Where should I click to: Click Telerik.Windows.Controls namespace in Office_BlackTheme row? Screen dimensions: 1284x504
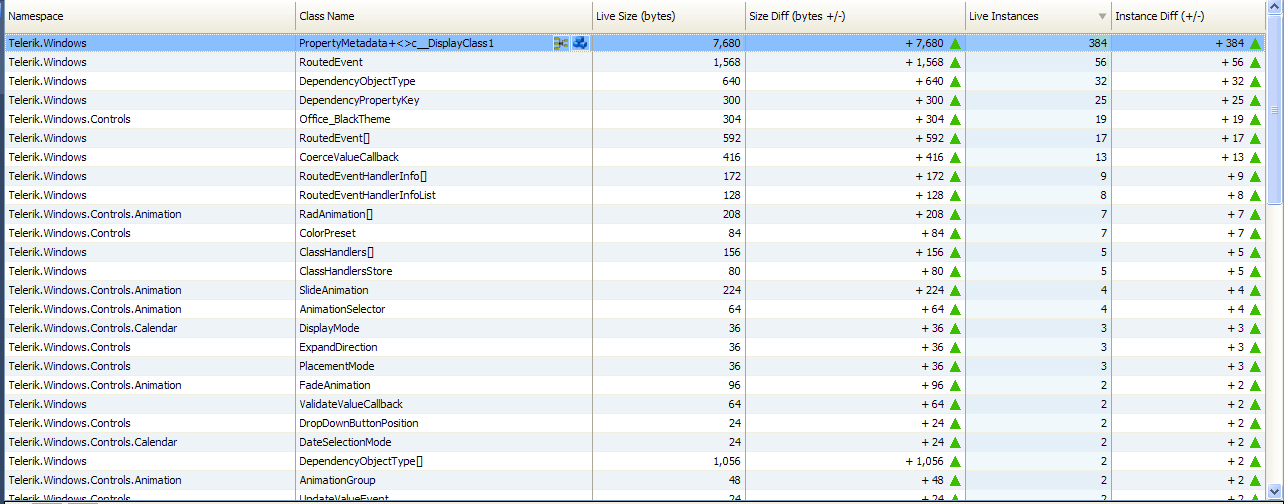[69, 120]
